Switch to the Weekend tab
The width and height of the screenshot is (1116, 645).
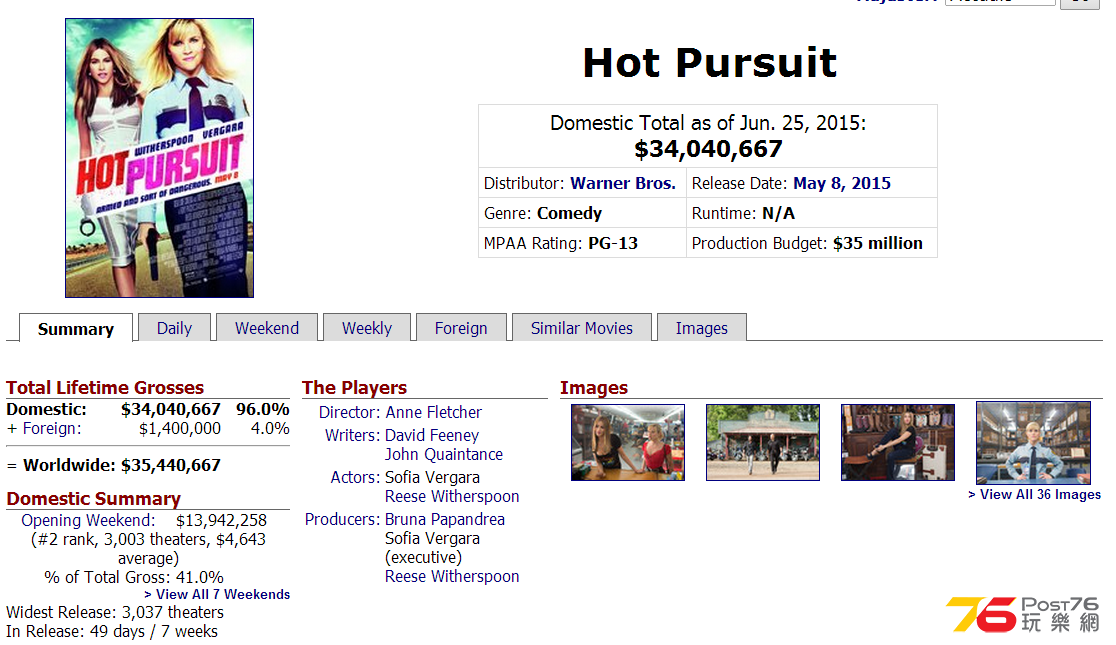[267, 328]
